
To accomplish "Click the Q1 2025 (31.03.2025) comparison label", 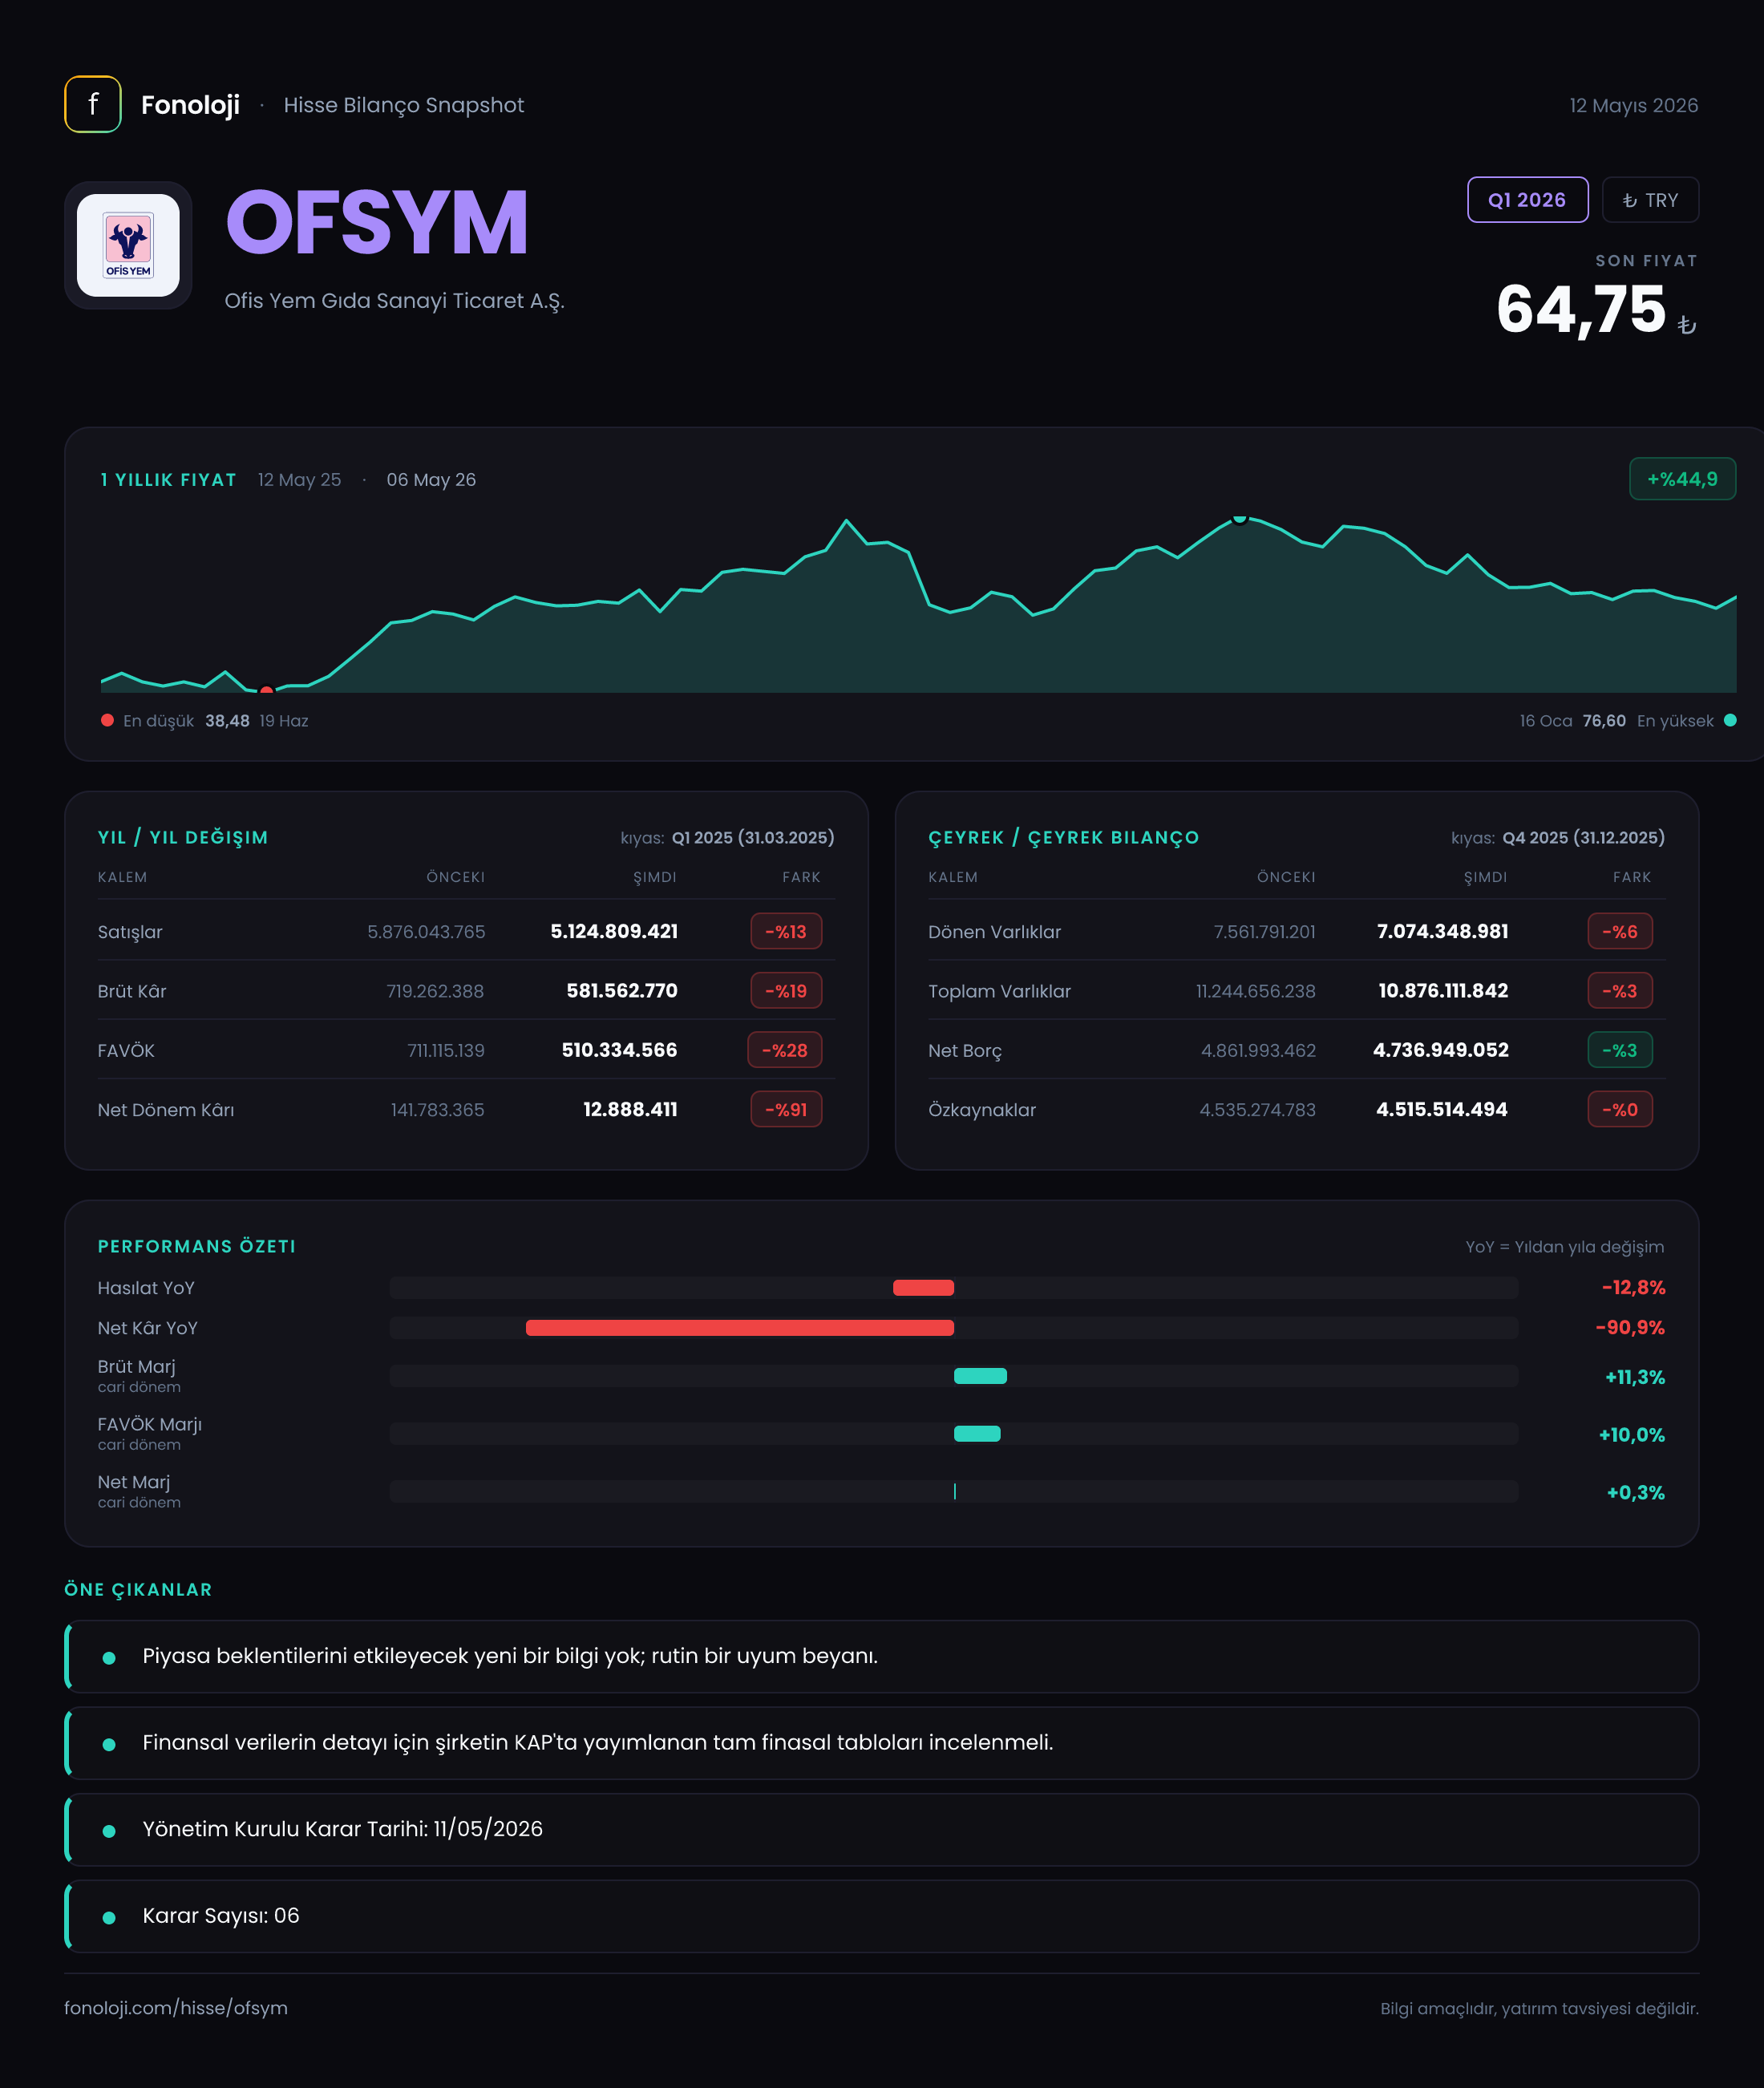I will coord(753,837).
